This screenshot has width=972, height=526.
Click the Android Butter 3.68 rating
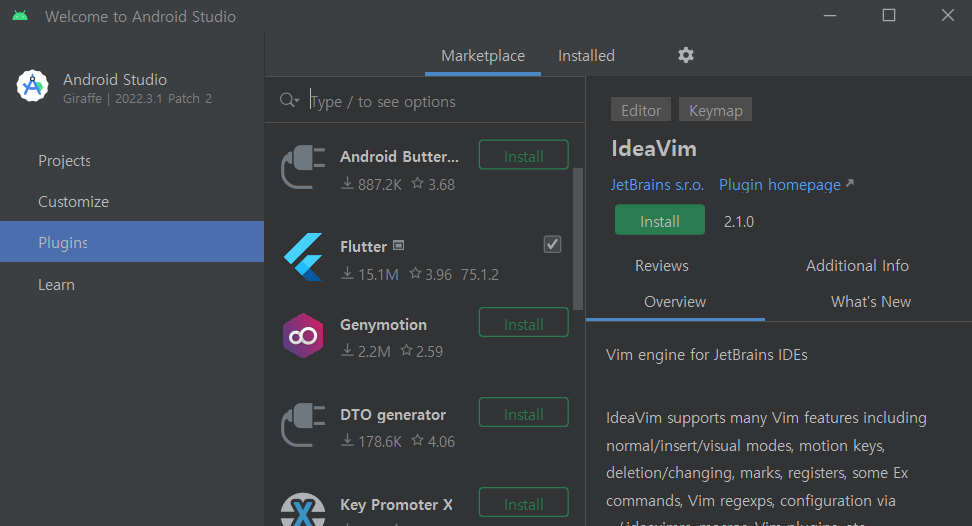pyautogui.click(x=433, y=185)
